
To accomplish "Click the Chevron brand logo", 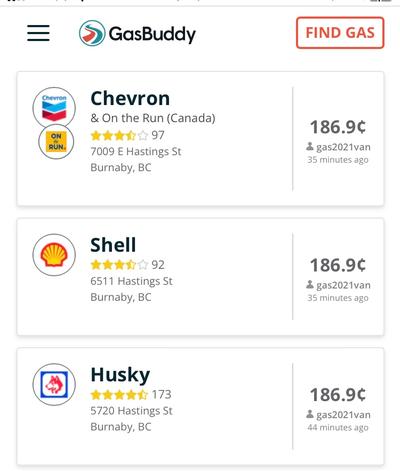I will click(x=54, y=108).
